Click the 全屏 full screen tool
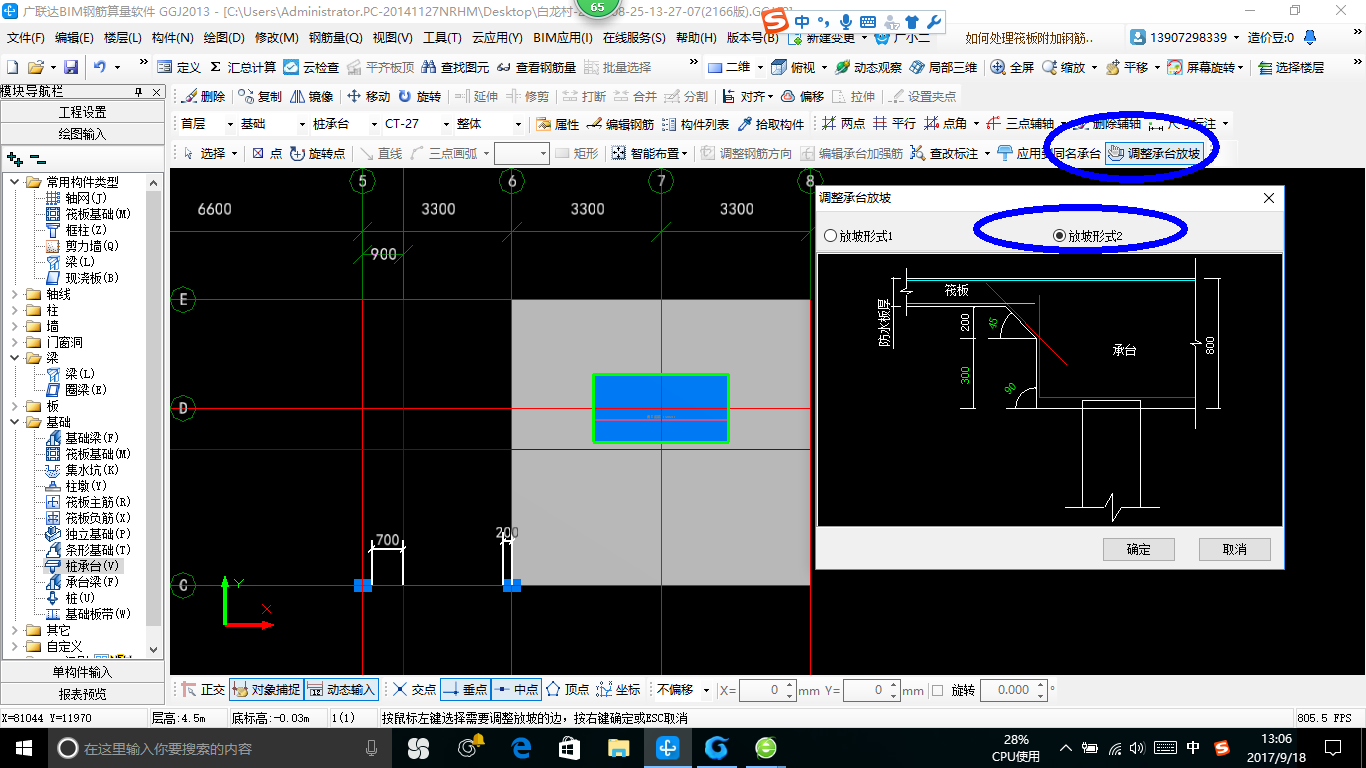Image resolution: width=1366 pixels, height=768 pixels. coord(1012,67)
